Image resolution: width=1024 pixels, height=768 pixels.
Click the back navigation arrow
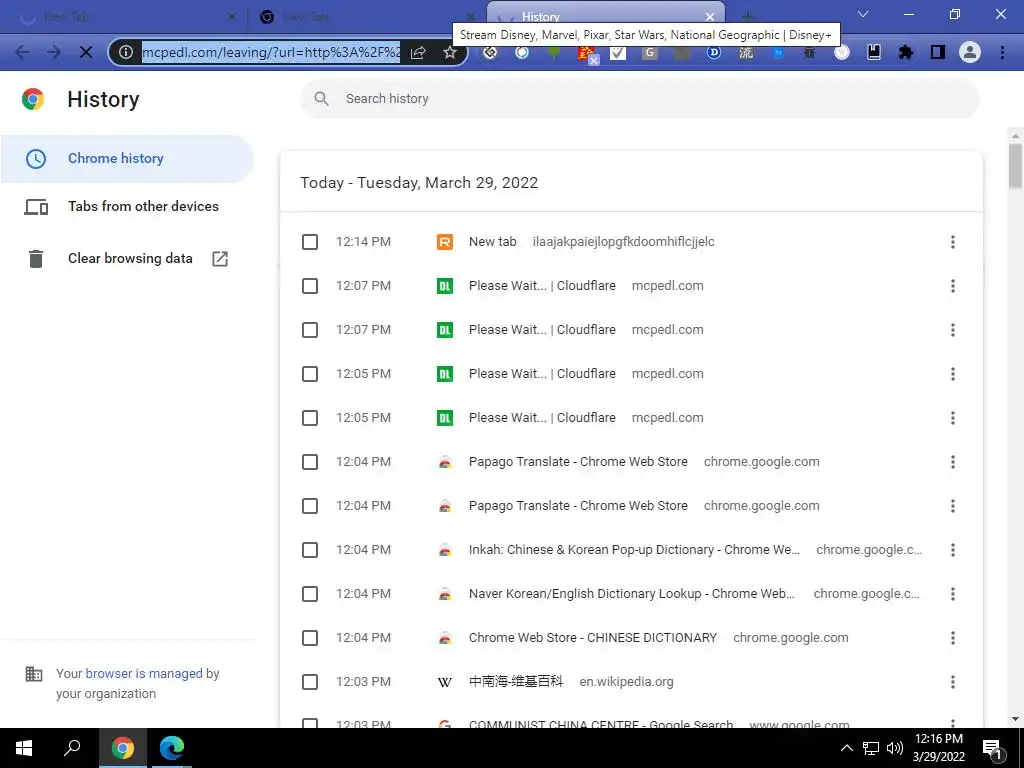[22, 52]
